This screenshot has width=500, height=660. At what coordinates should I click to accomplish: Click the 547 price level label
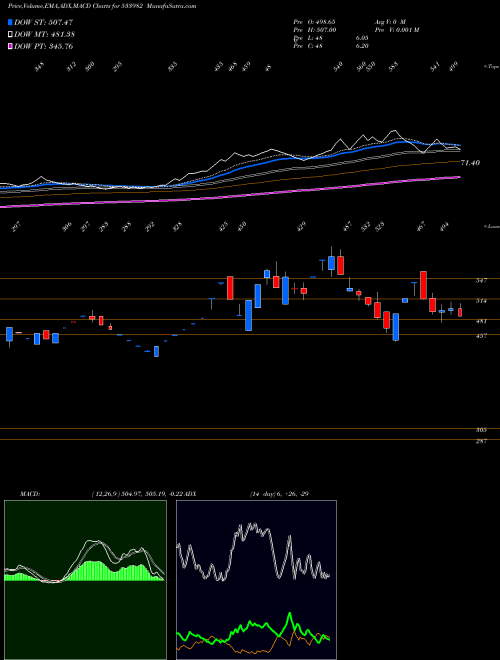[482, 280]
